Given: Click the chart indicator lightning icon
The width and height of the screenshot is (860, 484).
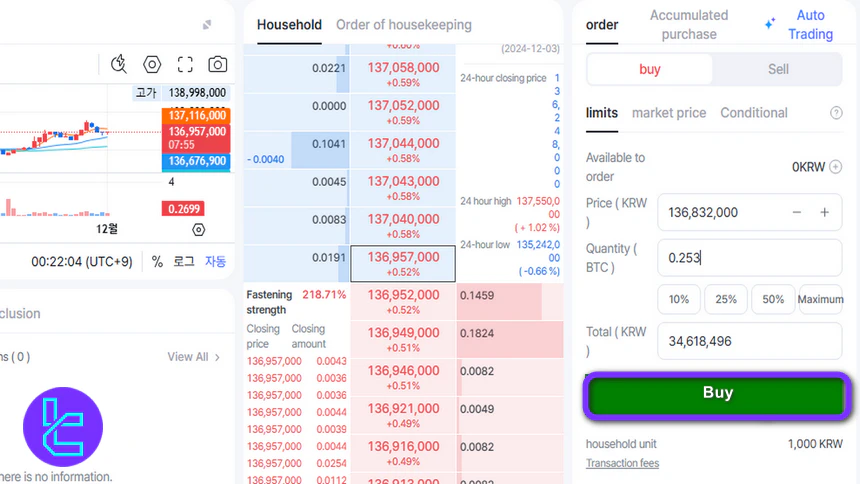Looking at the screenshot, I should tap(118, 64).
